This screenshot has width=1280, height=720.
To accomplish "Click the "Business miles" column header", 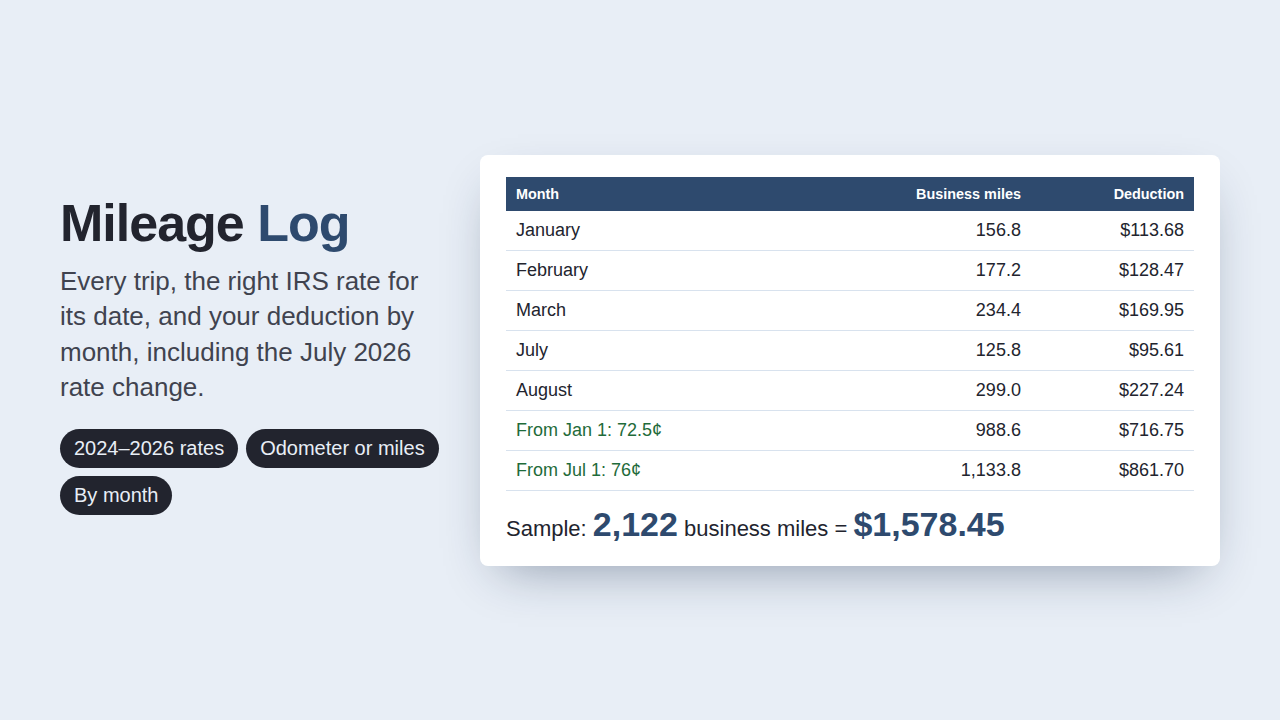I will click(x=968, y=194).
